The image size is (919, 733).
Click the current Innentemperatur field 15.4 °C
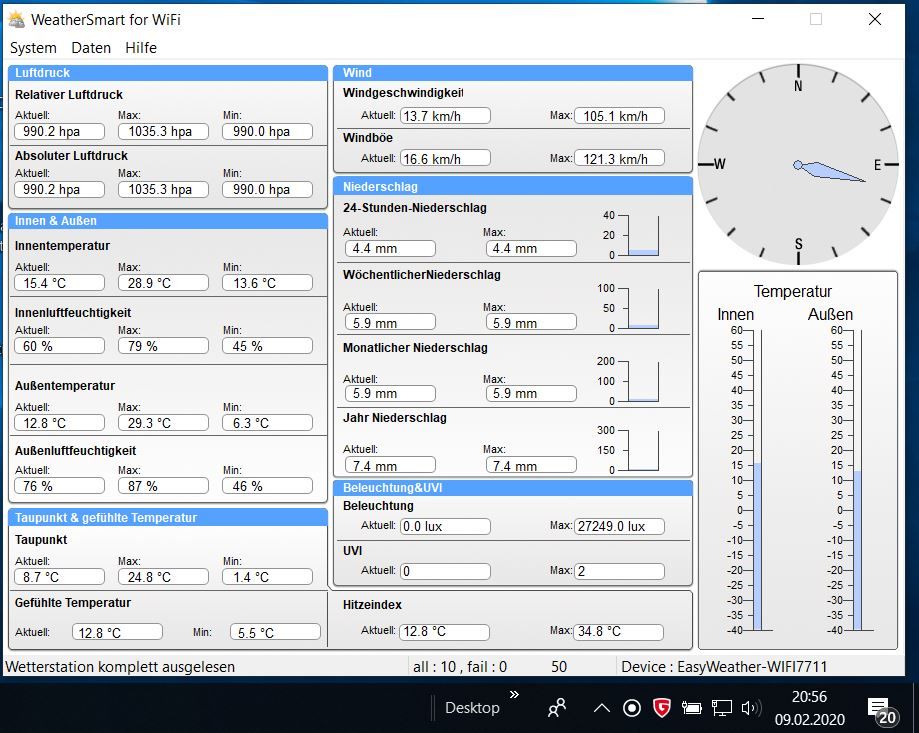pyautogui.click(x=60, y=283)
